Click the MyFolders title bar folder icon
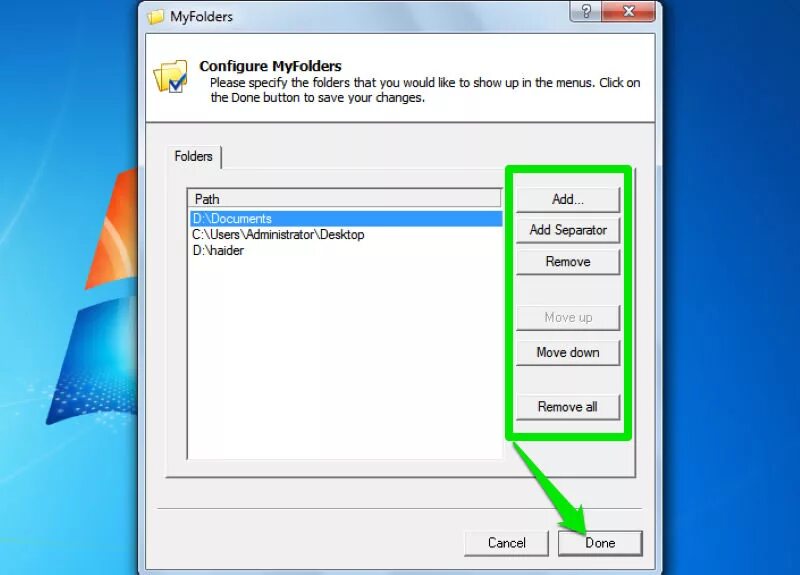 pyautogui.click(x=156, y=17)
